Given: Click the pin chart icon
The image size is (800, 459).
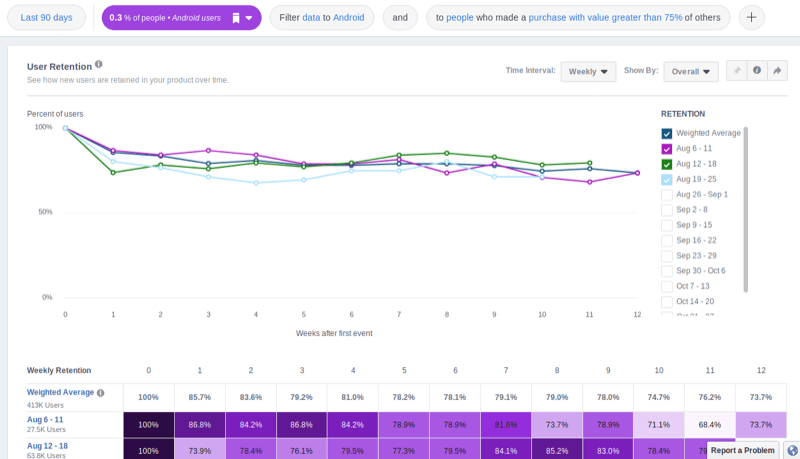Looking at the screenshot, I should tap(737, 71).
